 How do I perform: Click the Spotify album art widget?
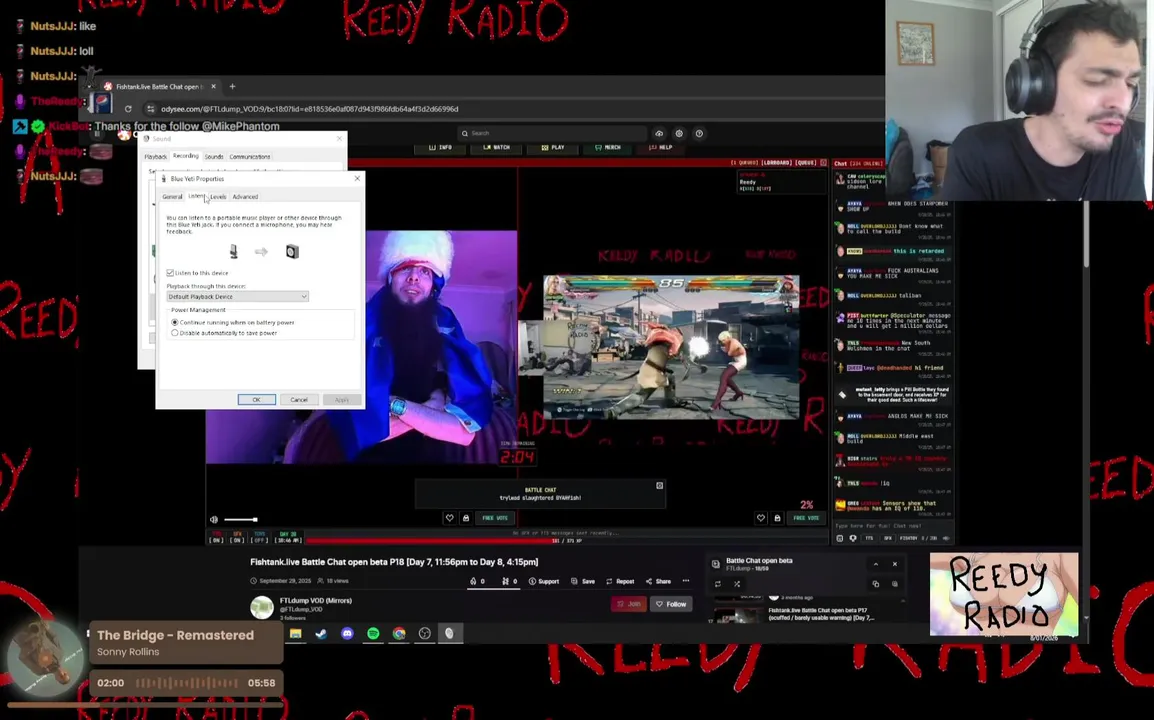point(46,658)
